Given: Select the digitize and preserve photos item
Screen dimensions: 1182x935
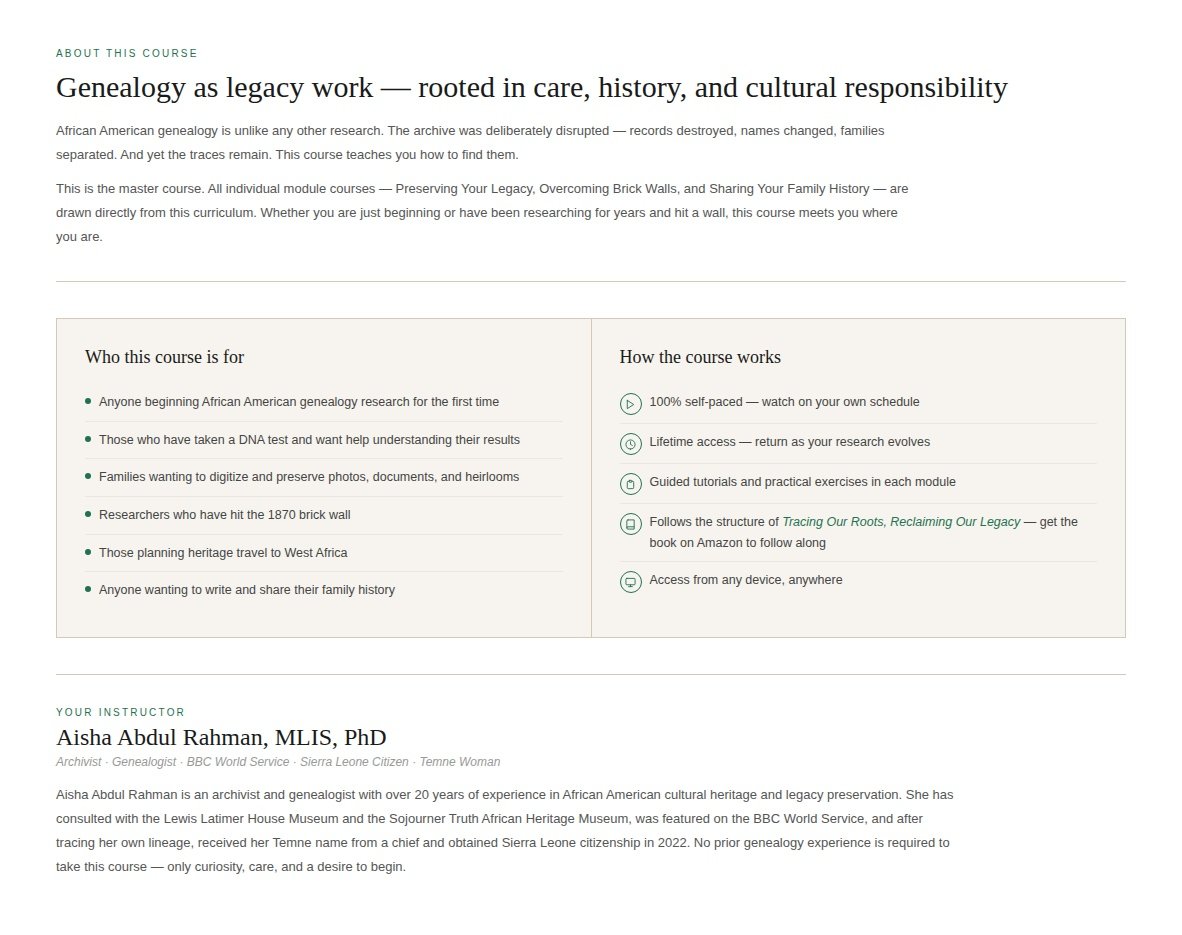Looking at the screenshot, I should 324,477.
